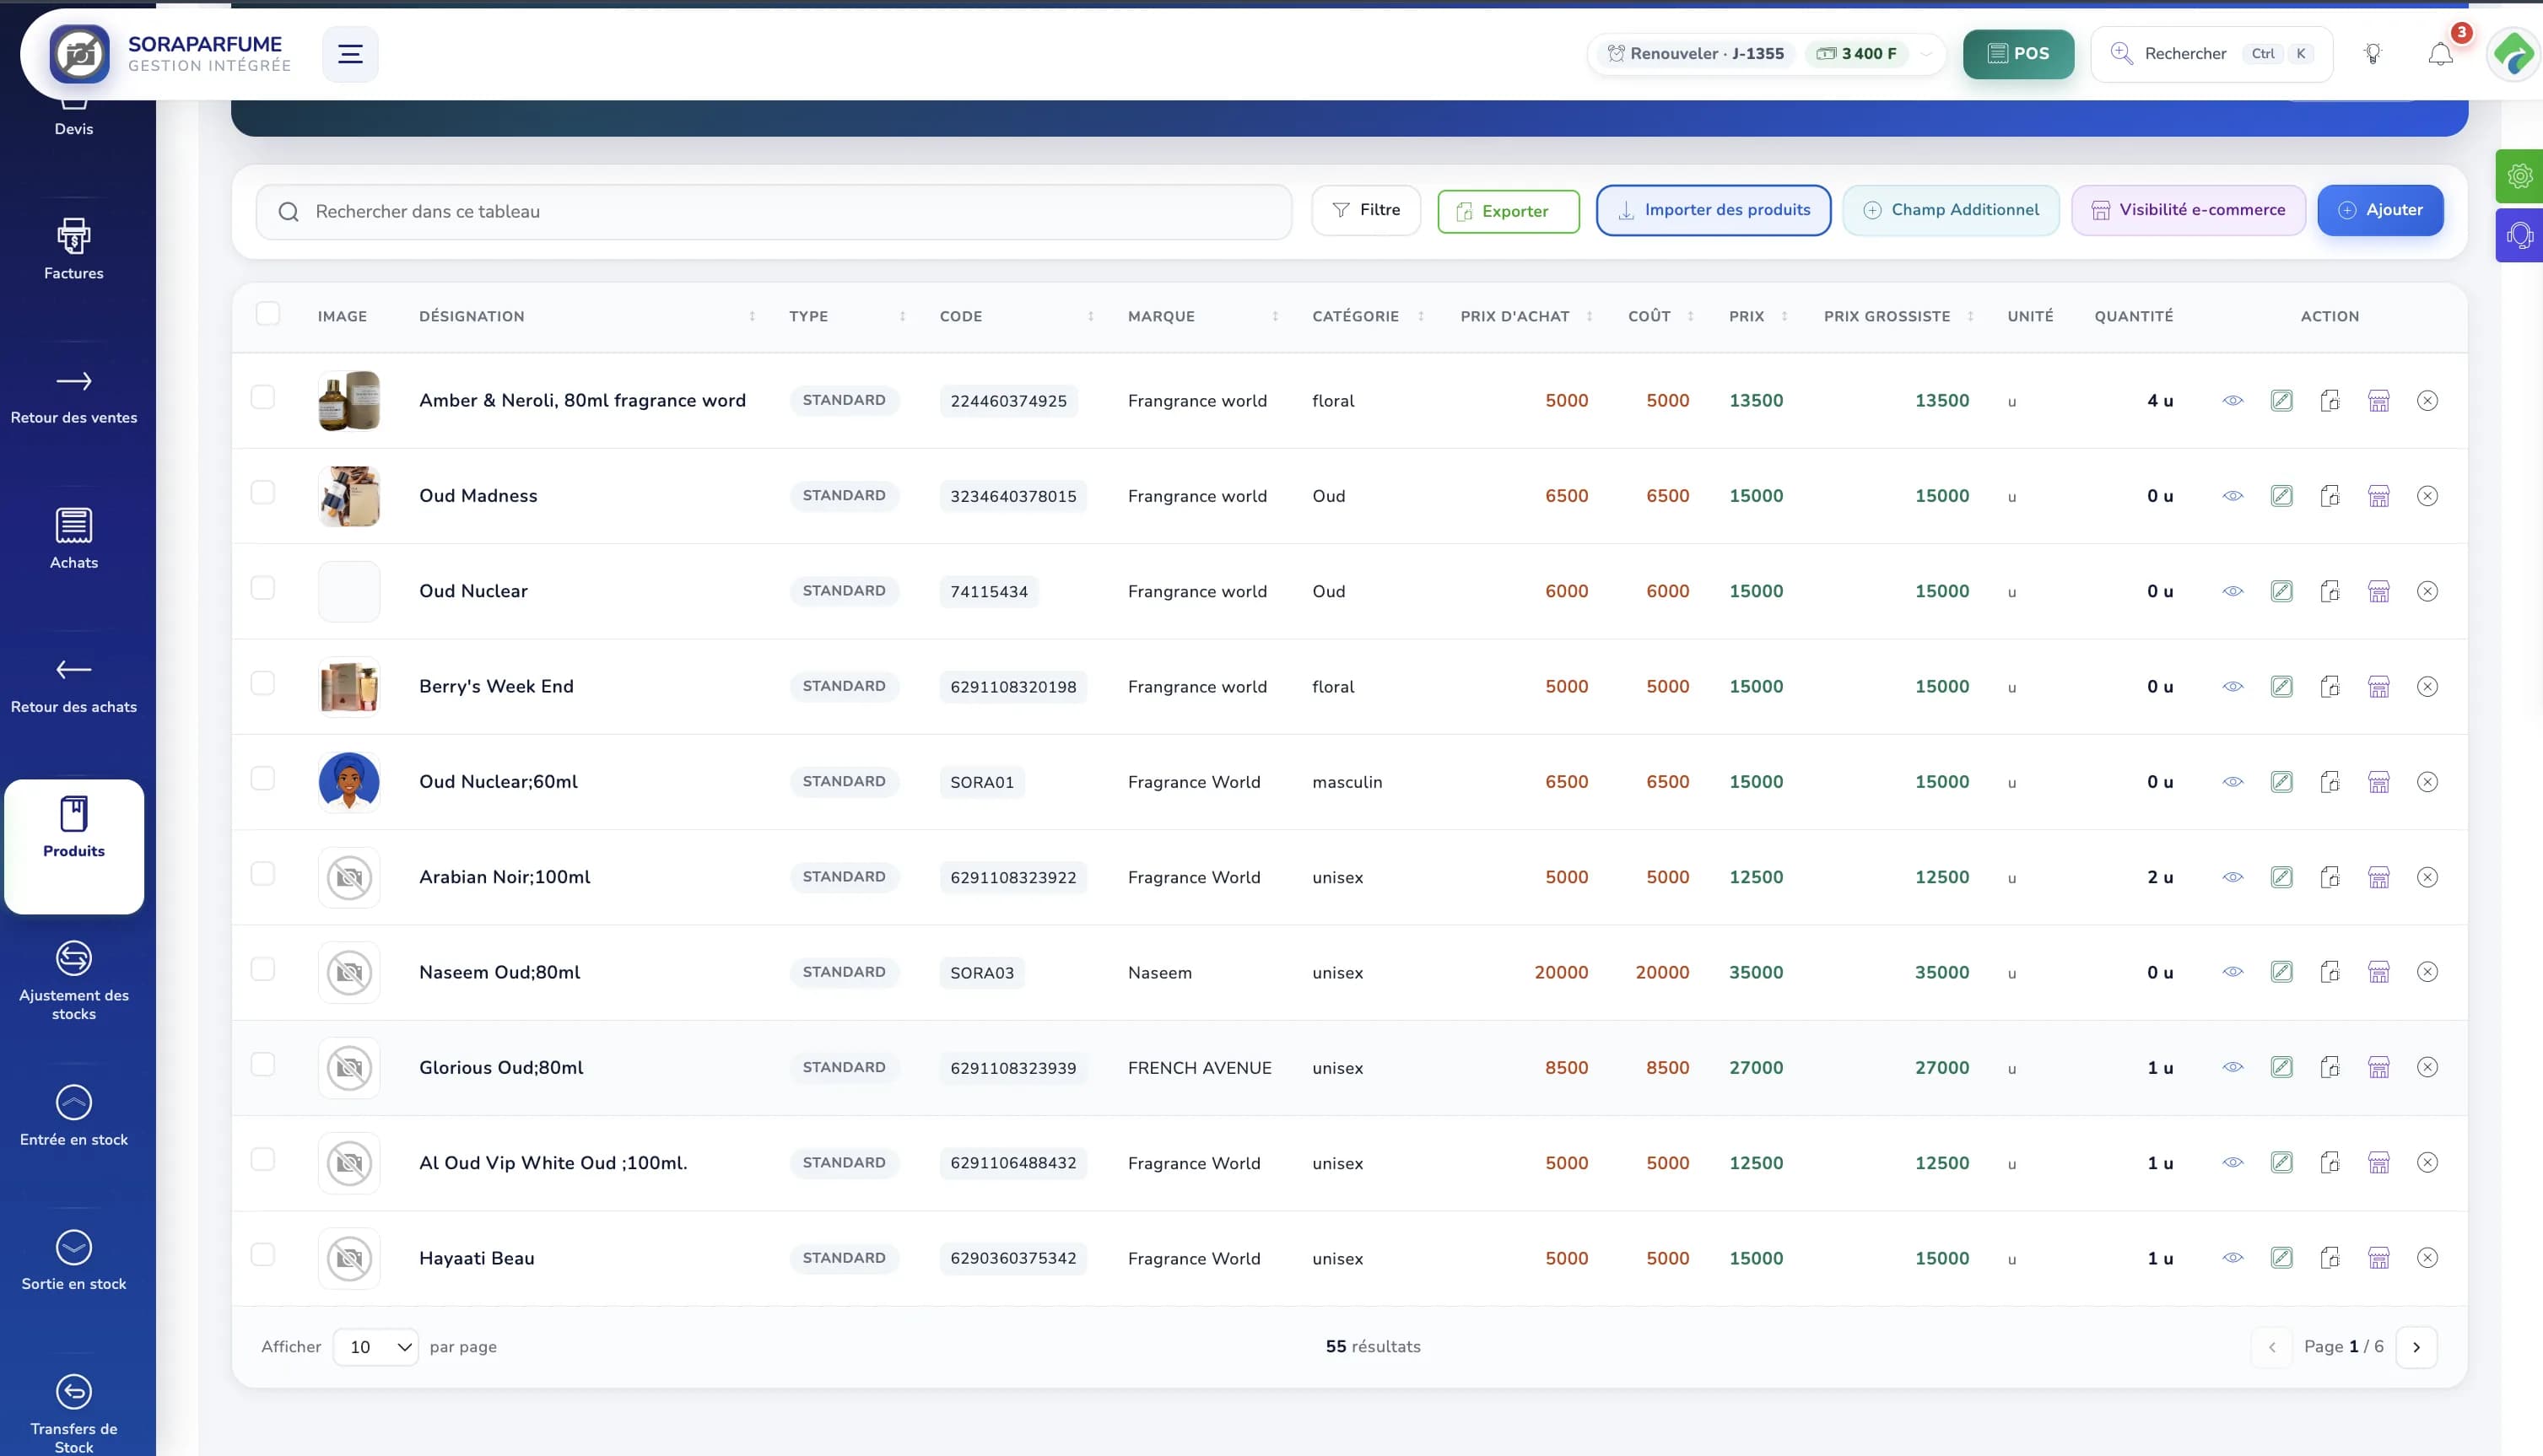The height and width of the screenshot is (1456, 2543).
Task: Open store icon for Naseem Oud;80ml
Action: click(x=2379, y=972)
